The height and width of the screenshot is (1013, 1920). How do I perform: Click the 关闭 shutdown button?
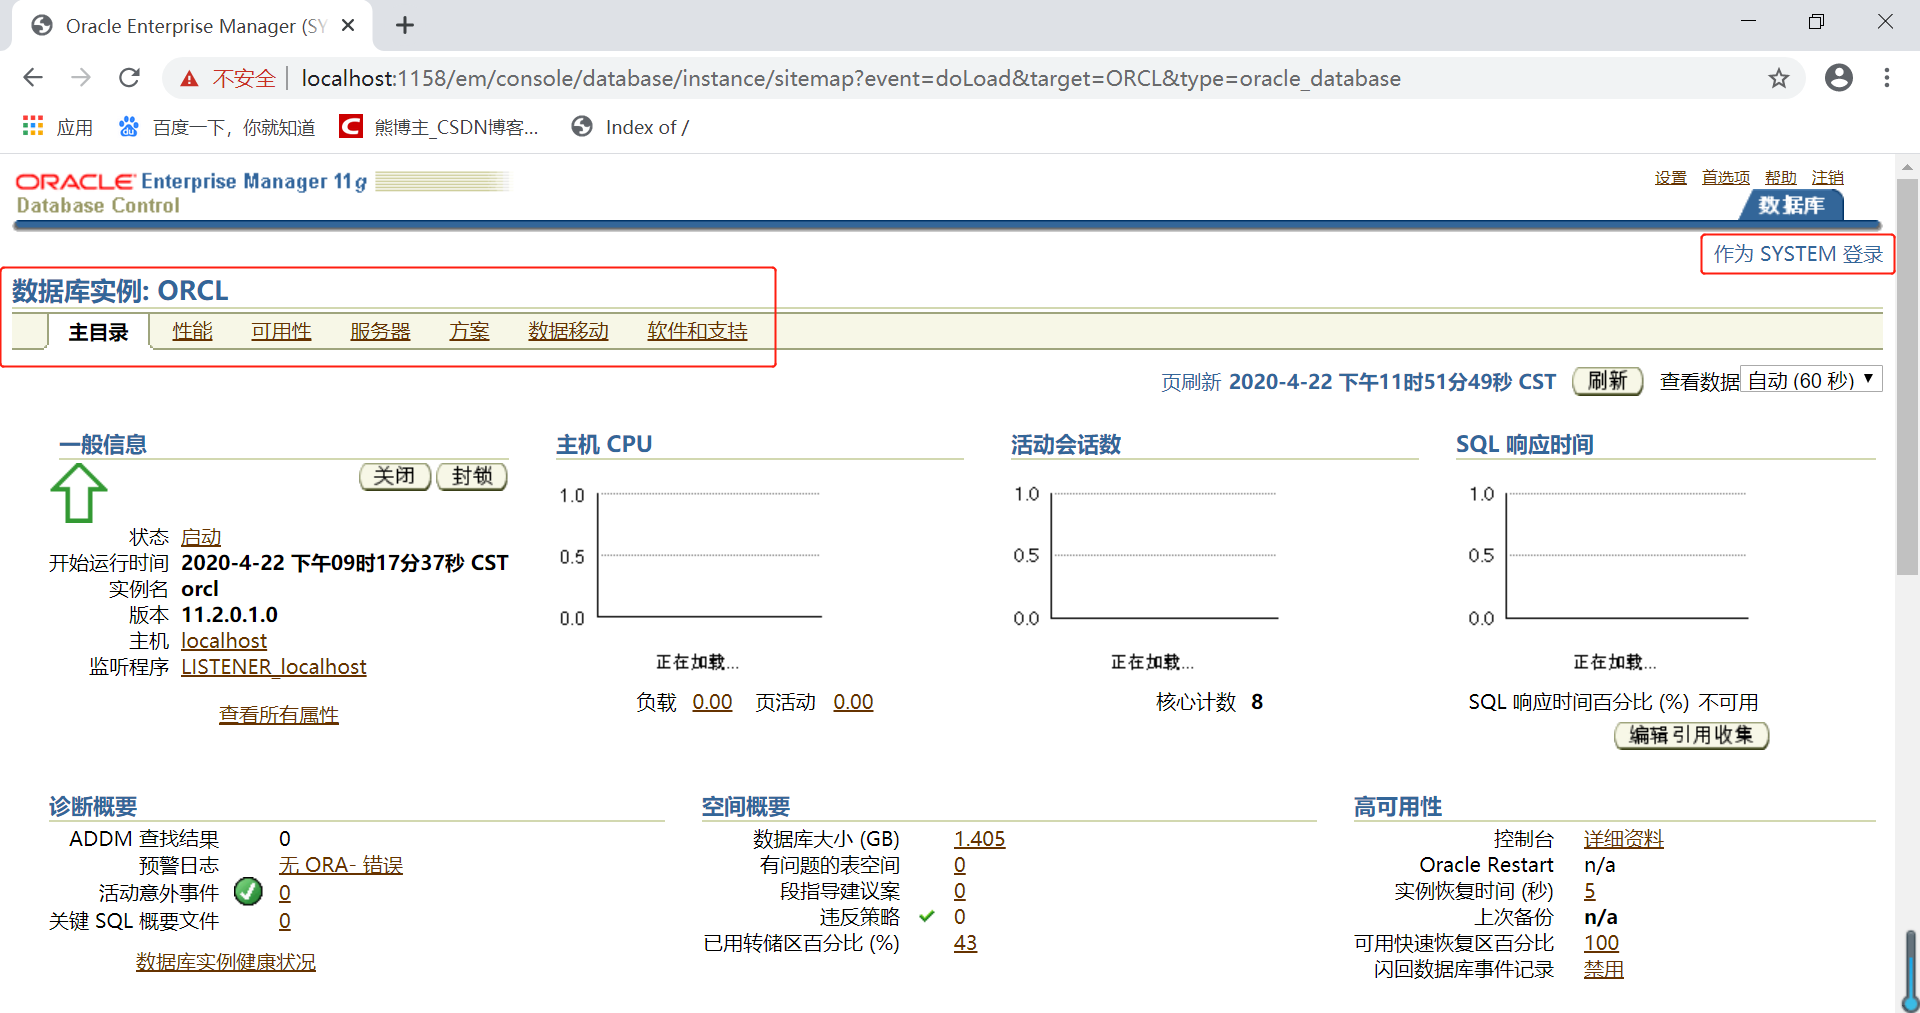(x=395, y=476)
